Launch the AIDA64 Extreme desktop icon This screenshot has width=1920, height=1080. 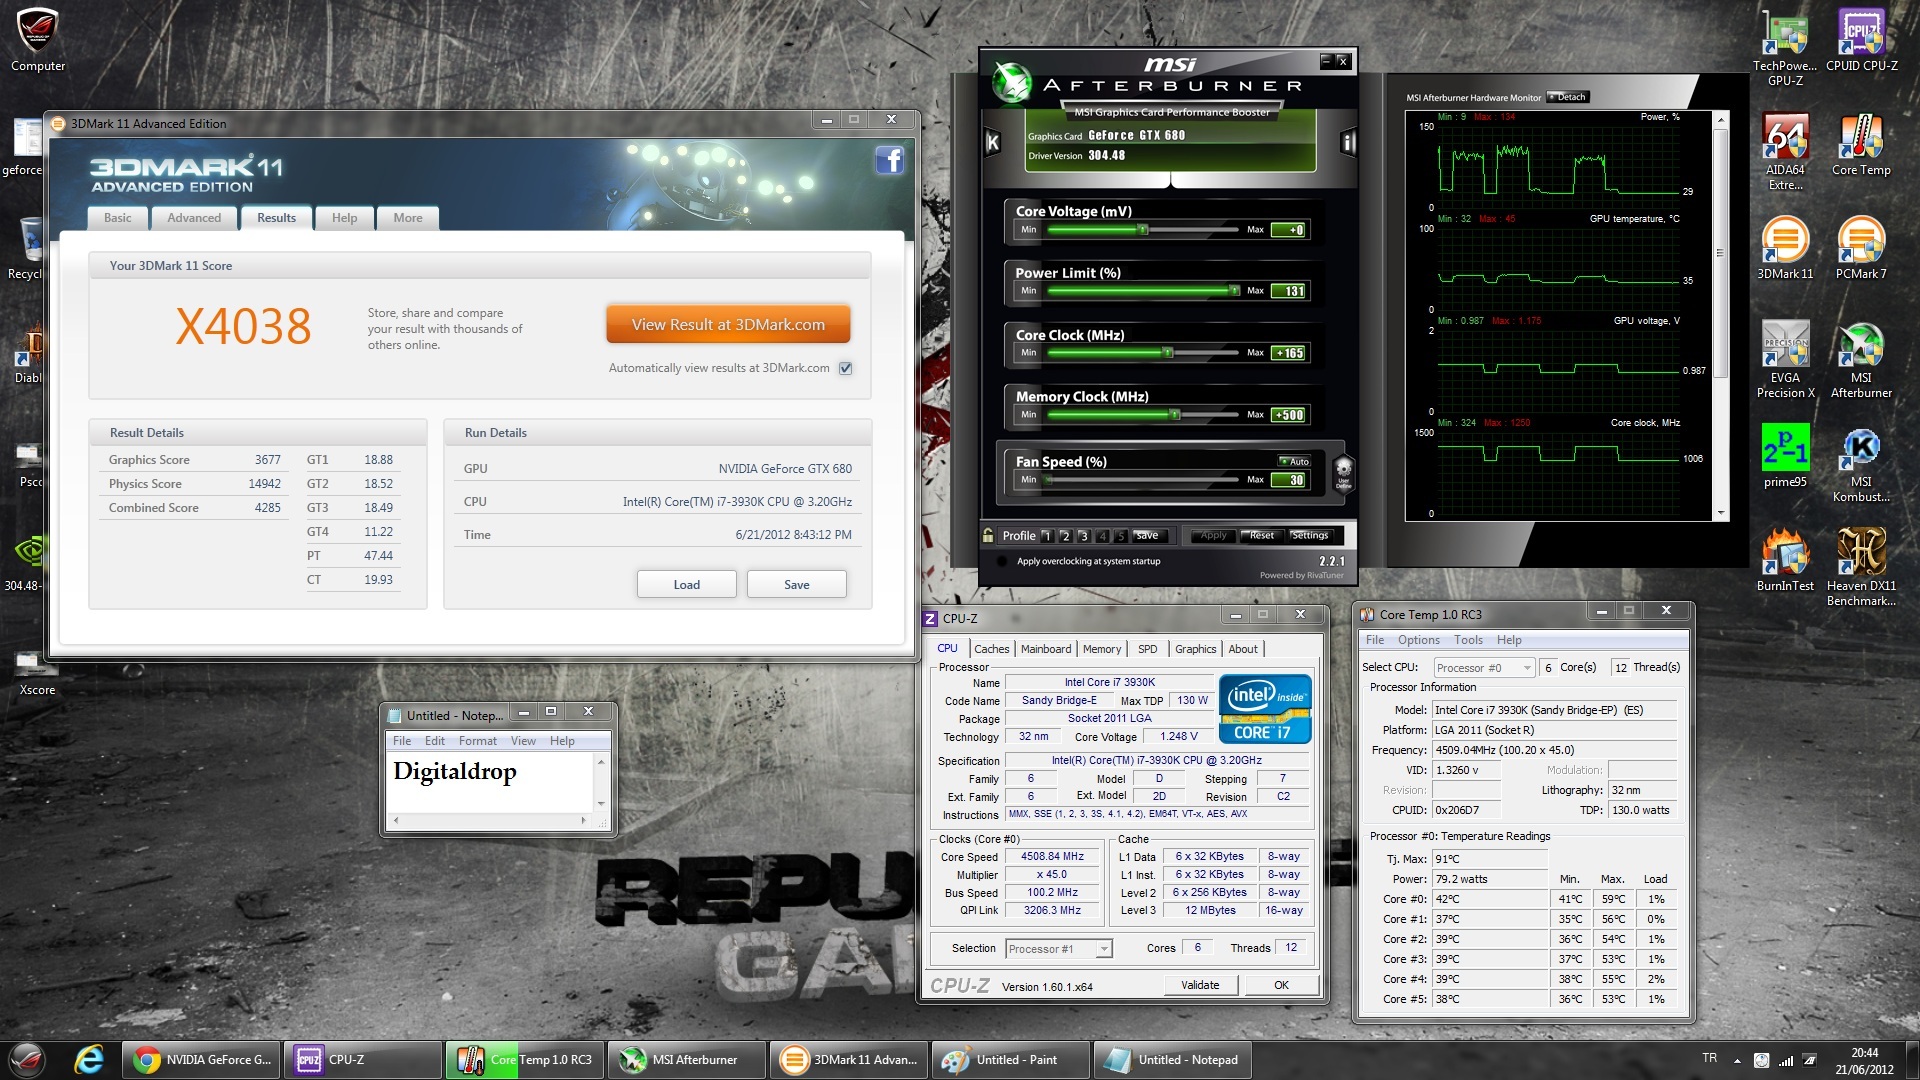click(1785, 152)
